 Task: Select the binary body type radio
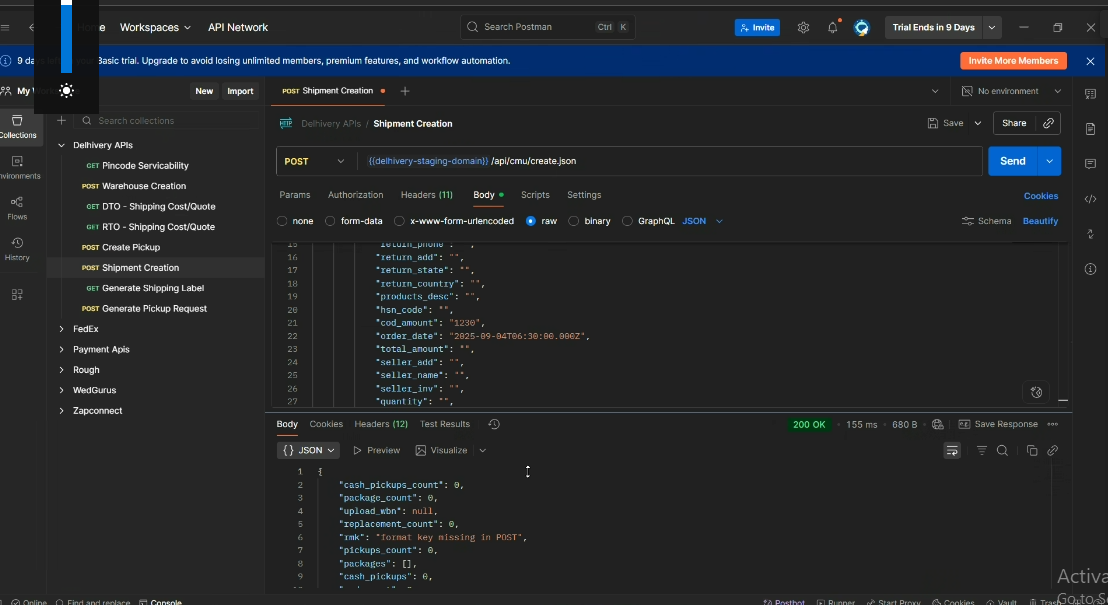[575, 221]
